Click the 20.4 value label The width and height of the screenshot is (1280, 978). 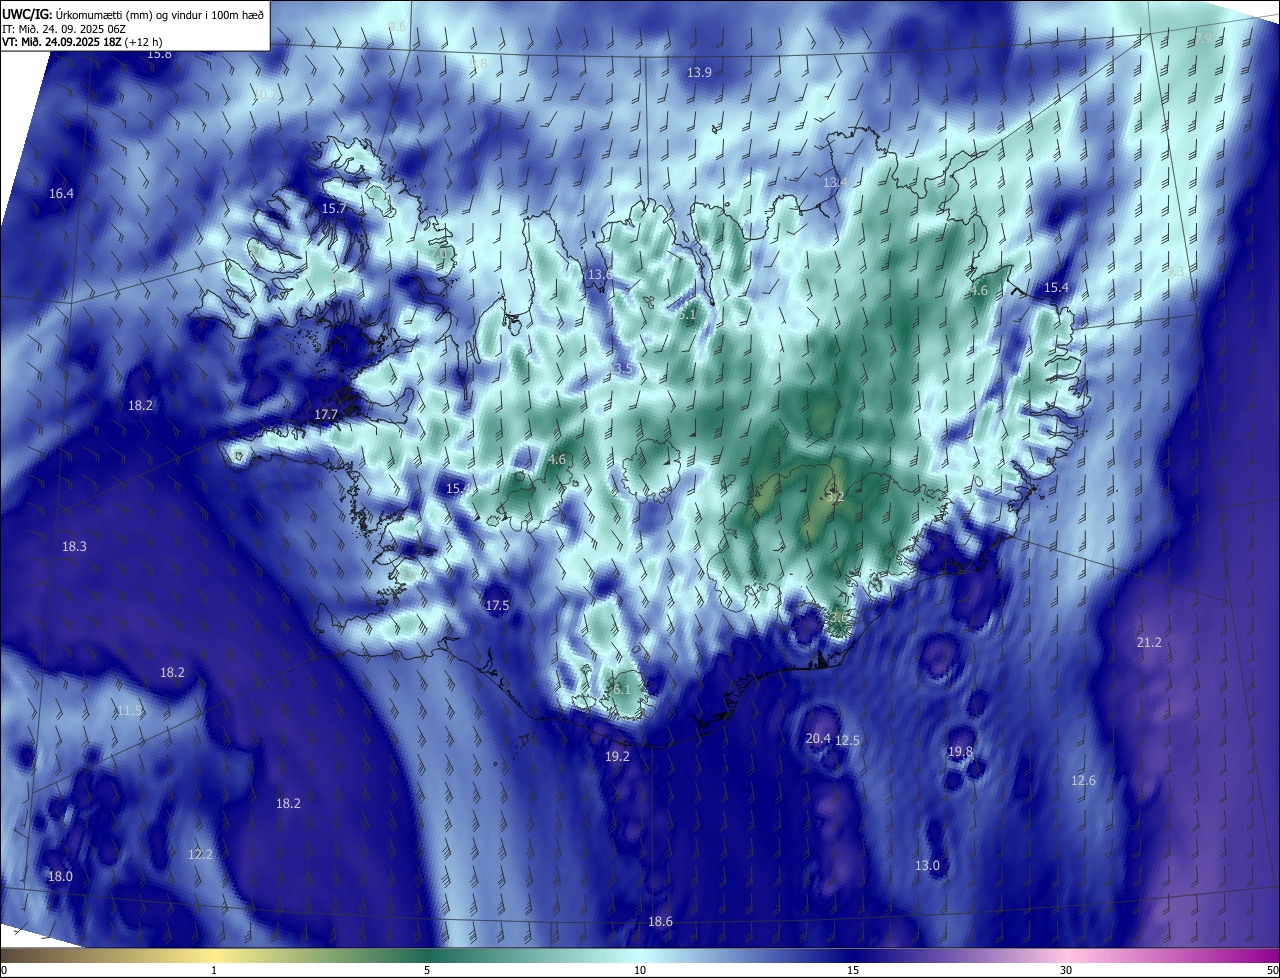[x=817, y=738]
